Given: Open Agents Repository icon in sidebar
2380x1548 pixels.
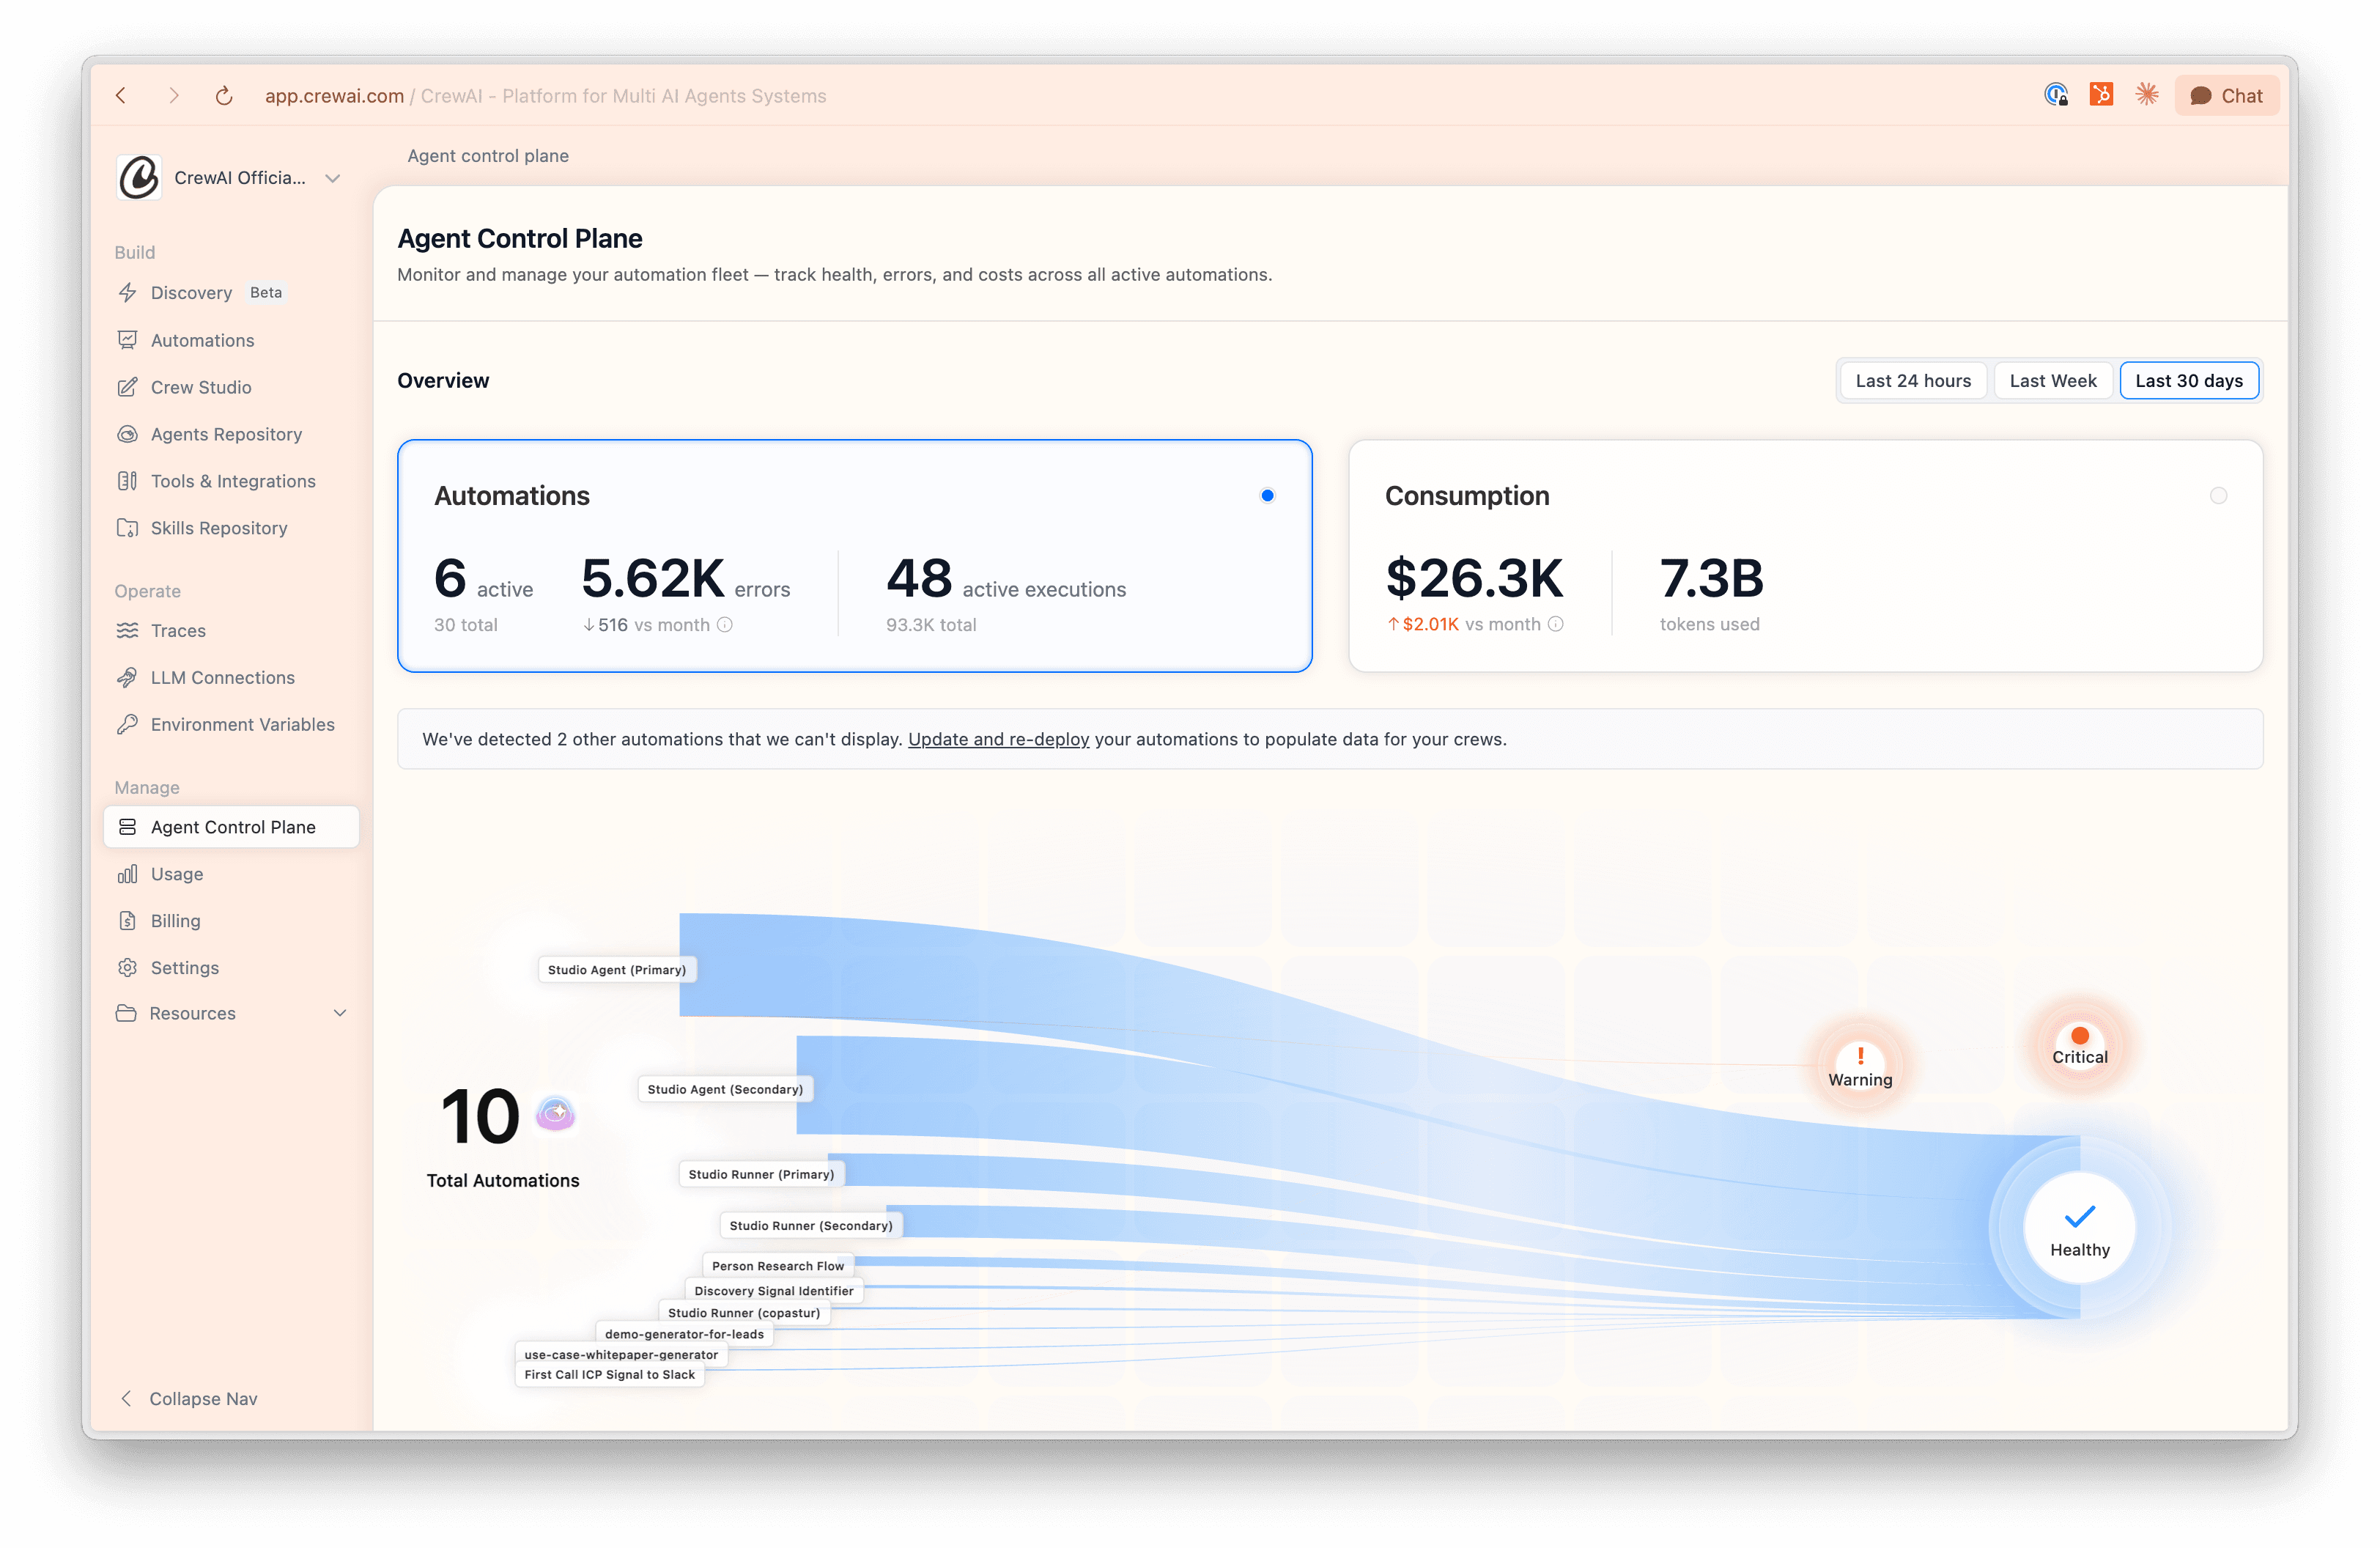Looking at the screenshot, I should point(127,434).
